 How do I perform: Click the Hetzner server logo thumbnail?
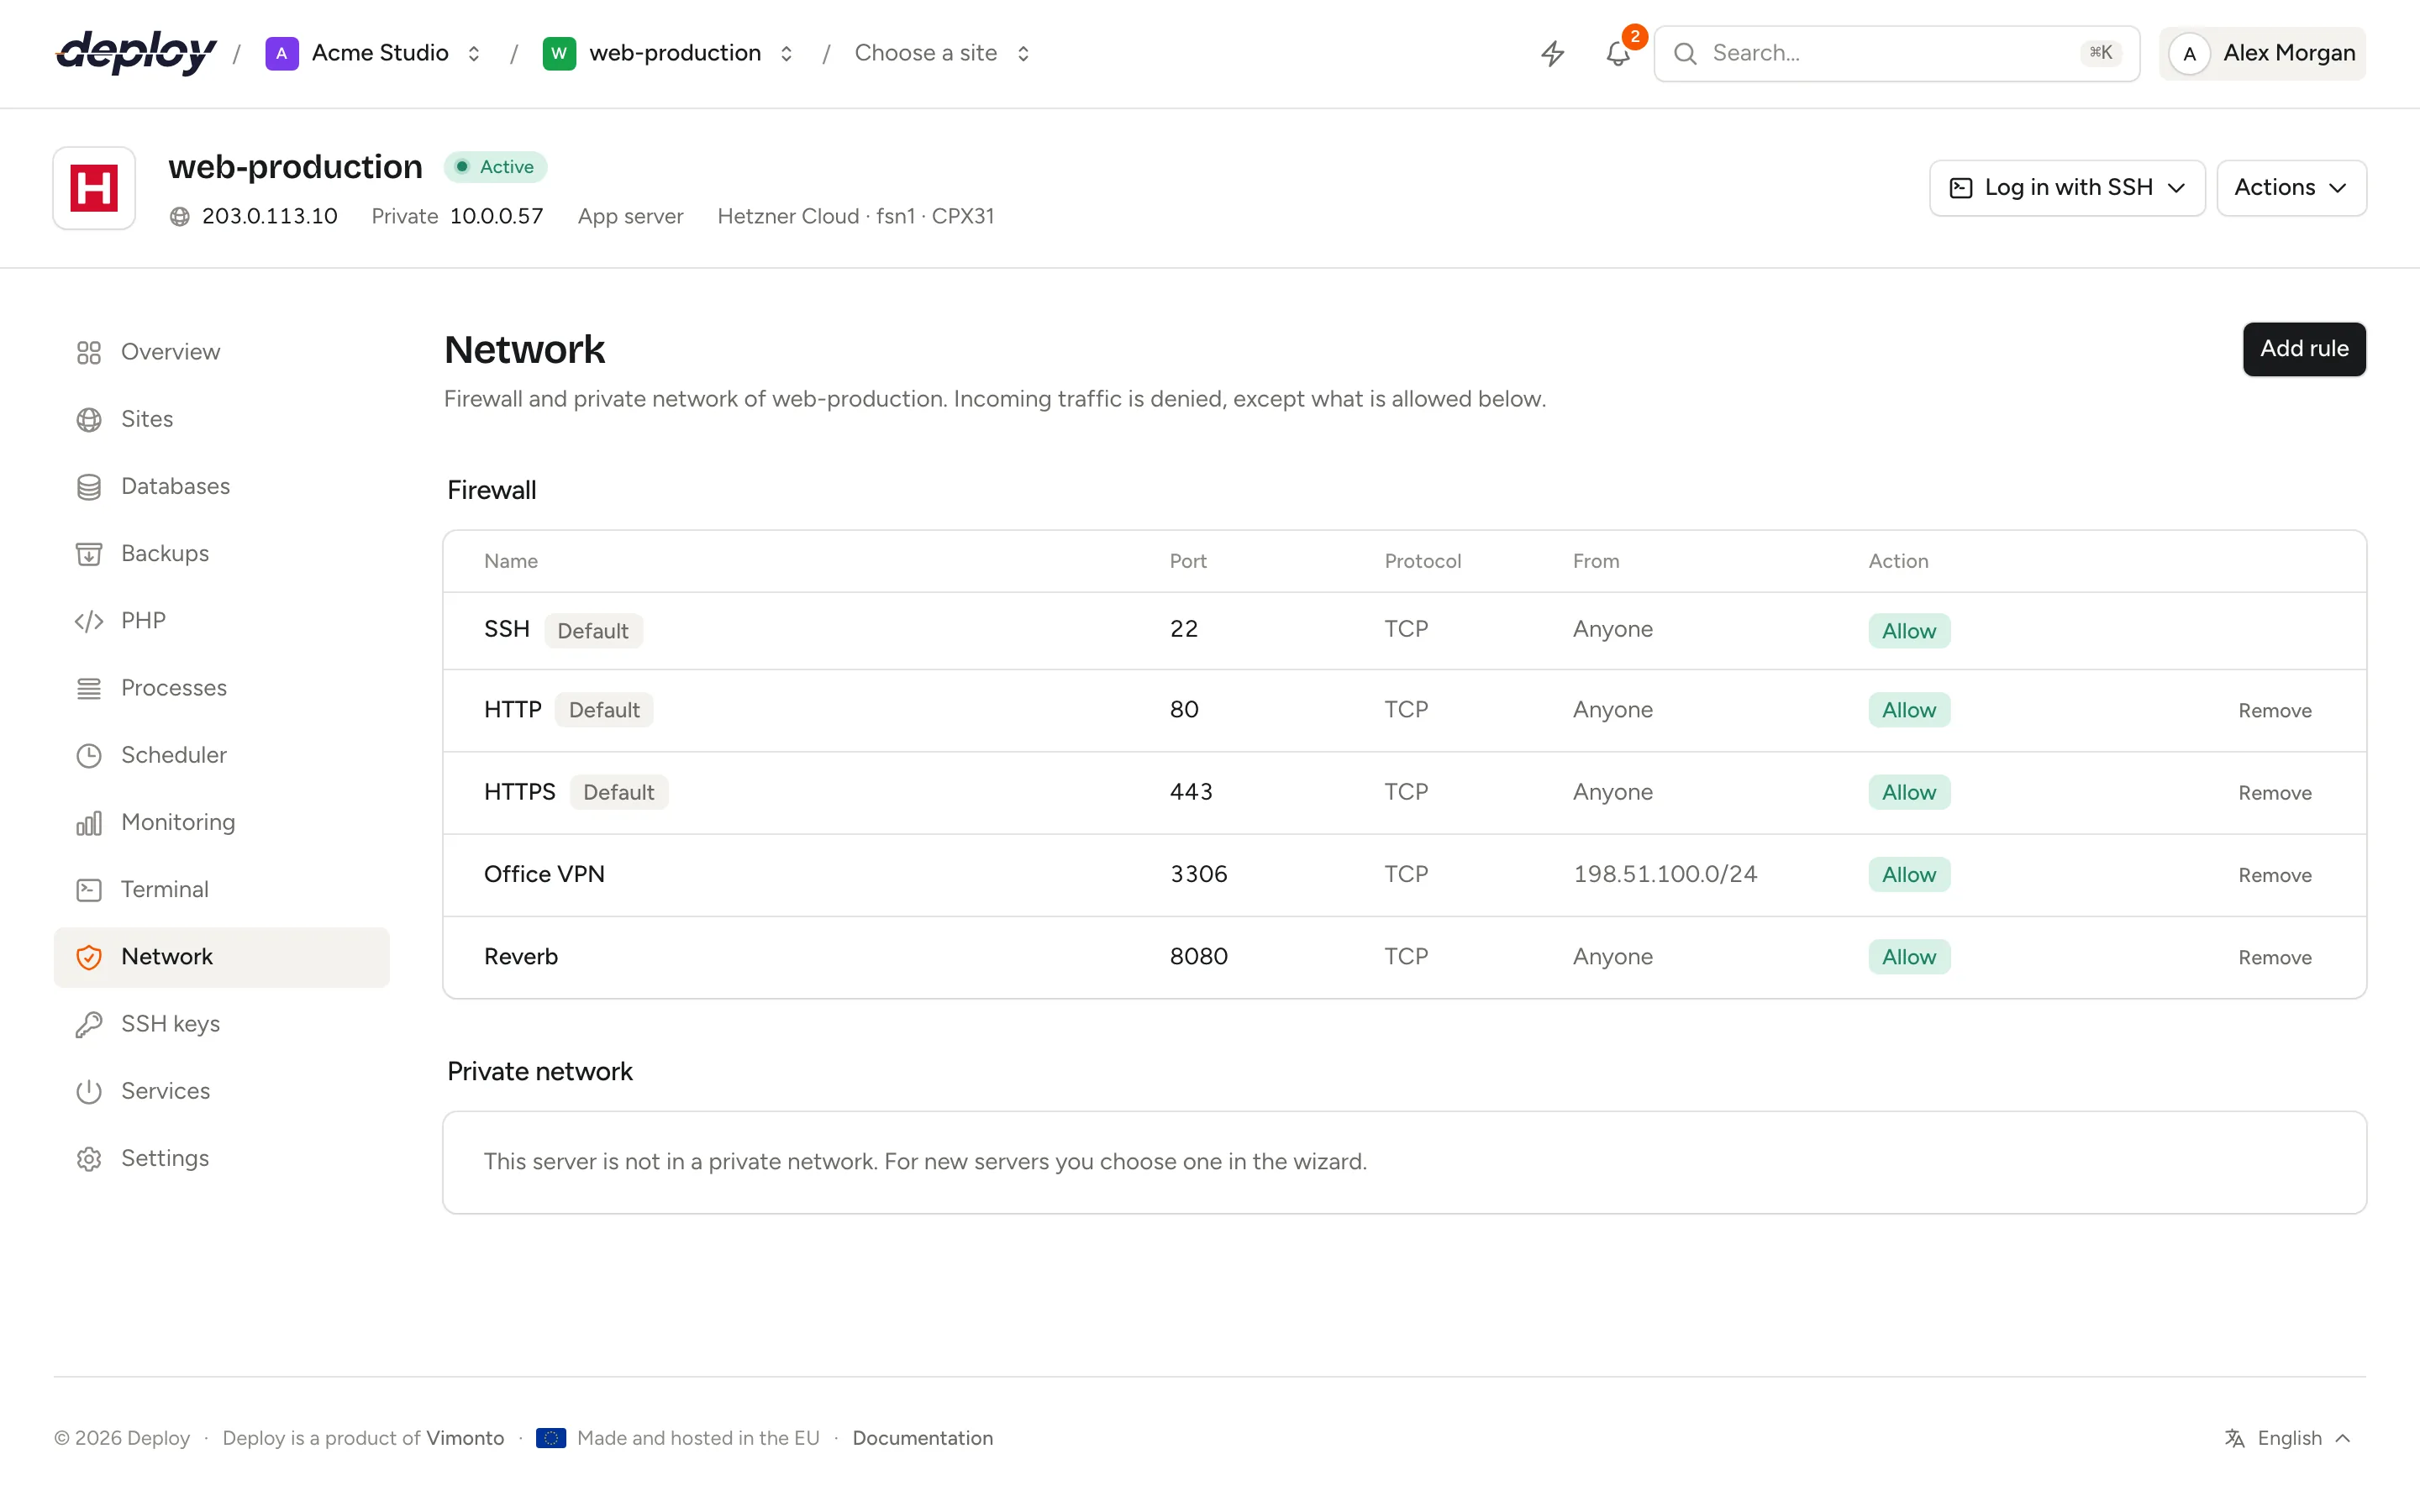(94, 188)
